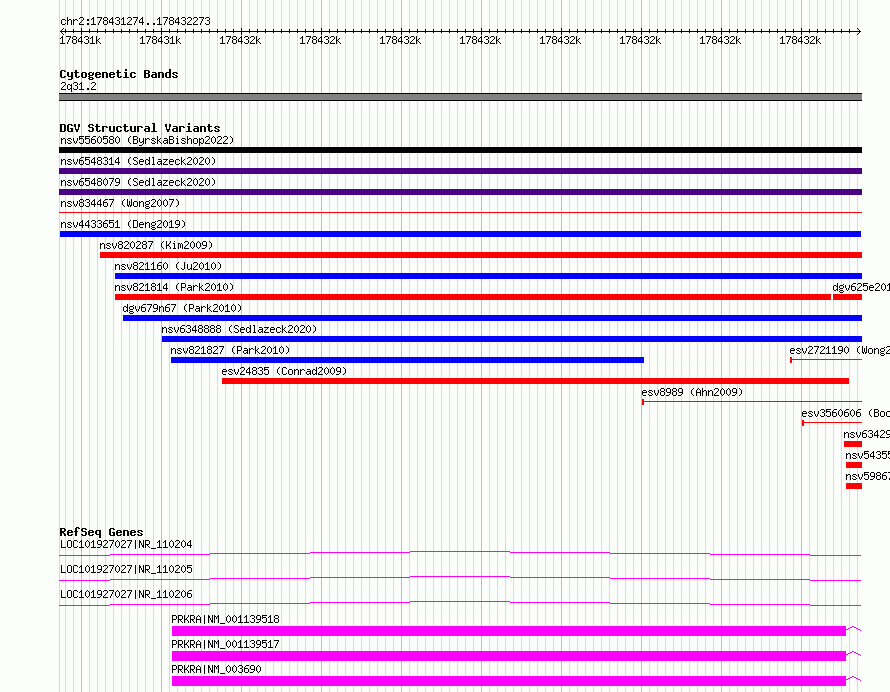Screen dimensions: 890x692
Task: Select PRKRA|NM_001139517 transcript label
Action: point(225,644)
